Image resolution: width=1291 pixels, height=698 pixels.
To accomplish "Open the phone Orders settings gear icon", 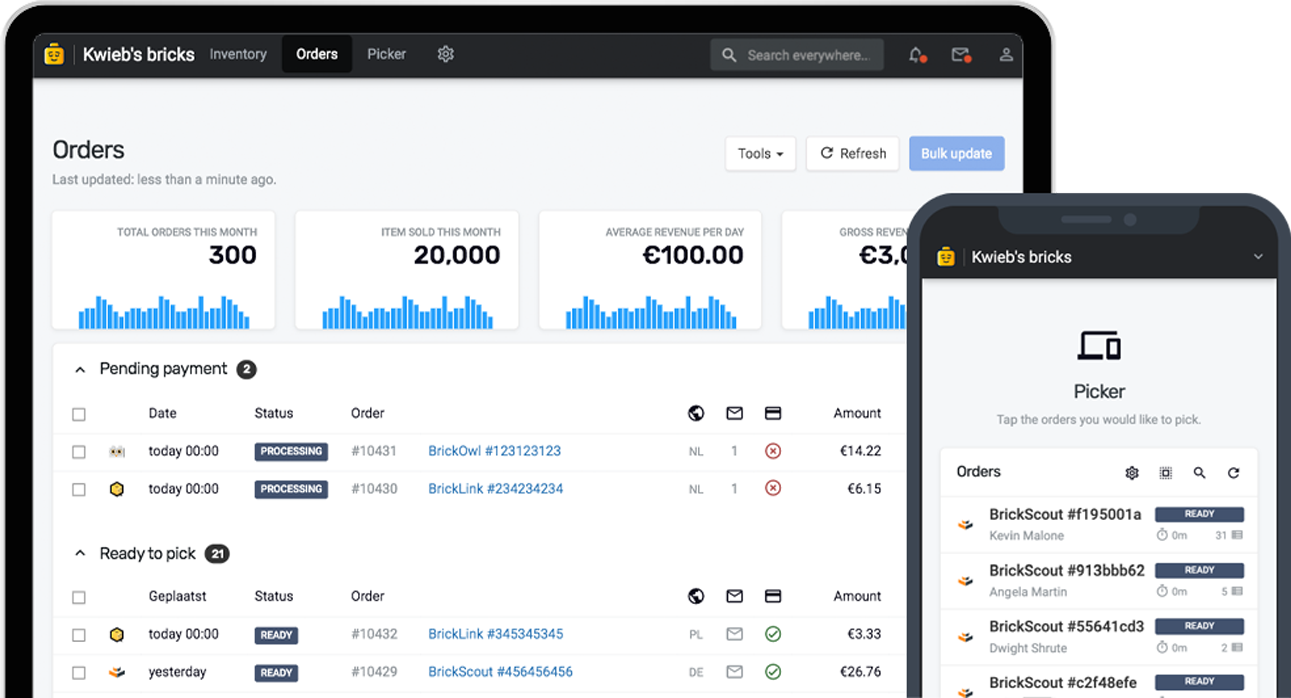I will coord(1132,473).
